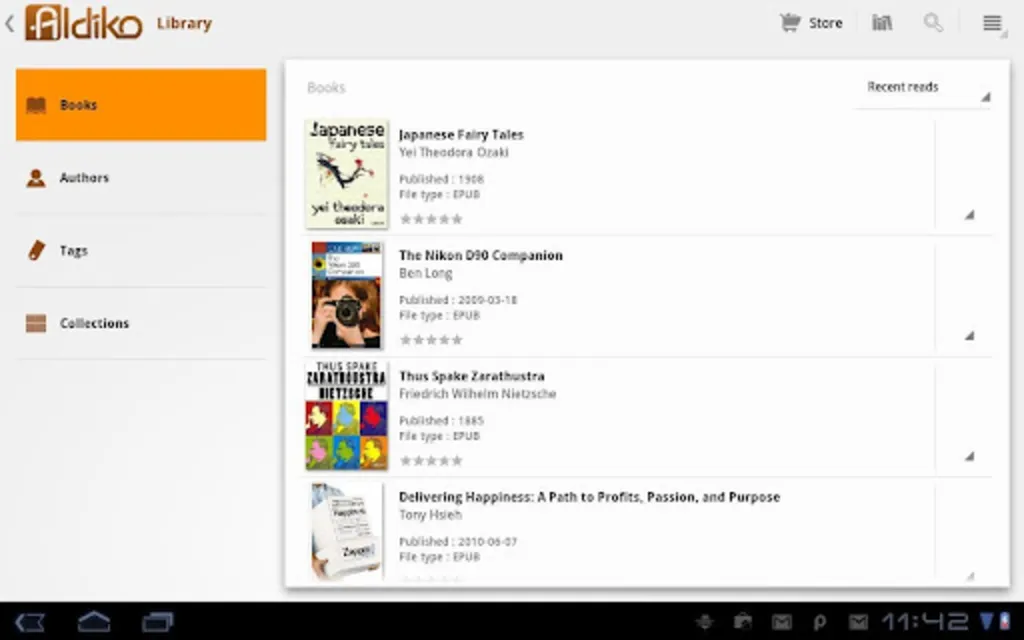Click 'Published : 1908' text

[x=441, y=179]
